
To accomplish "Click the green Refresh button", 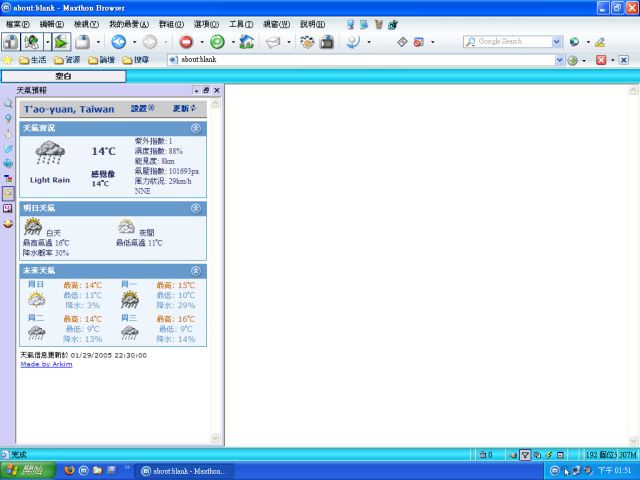I will 217,42.
